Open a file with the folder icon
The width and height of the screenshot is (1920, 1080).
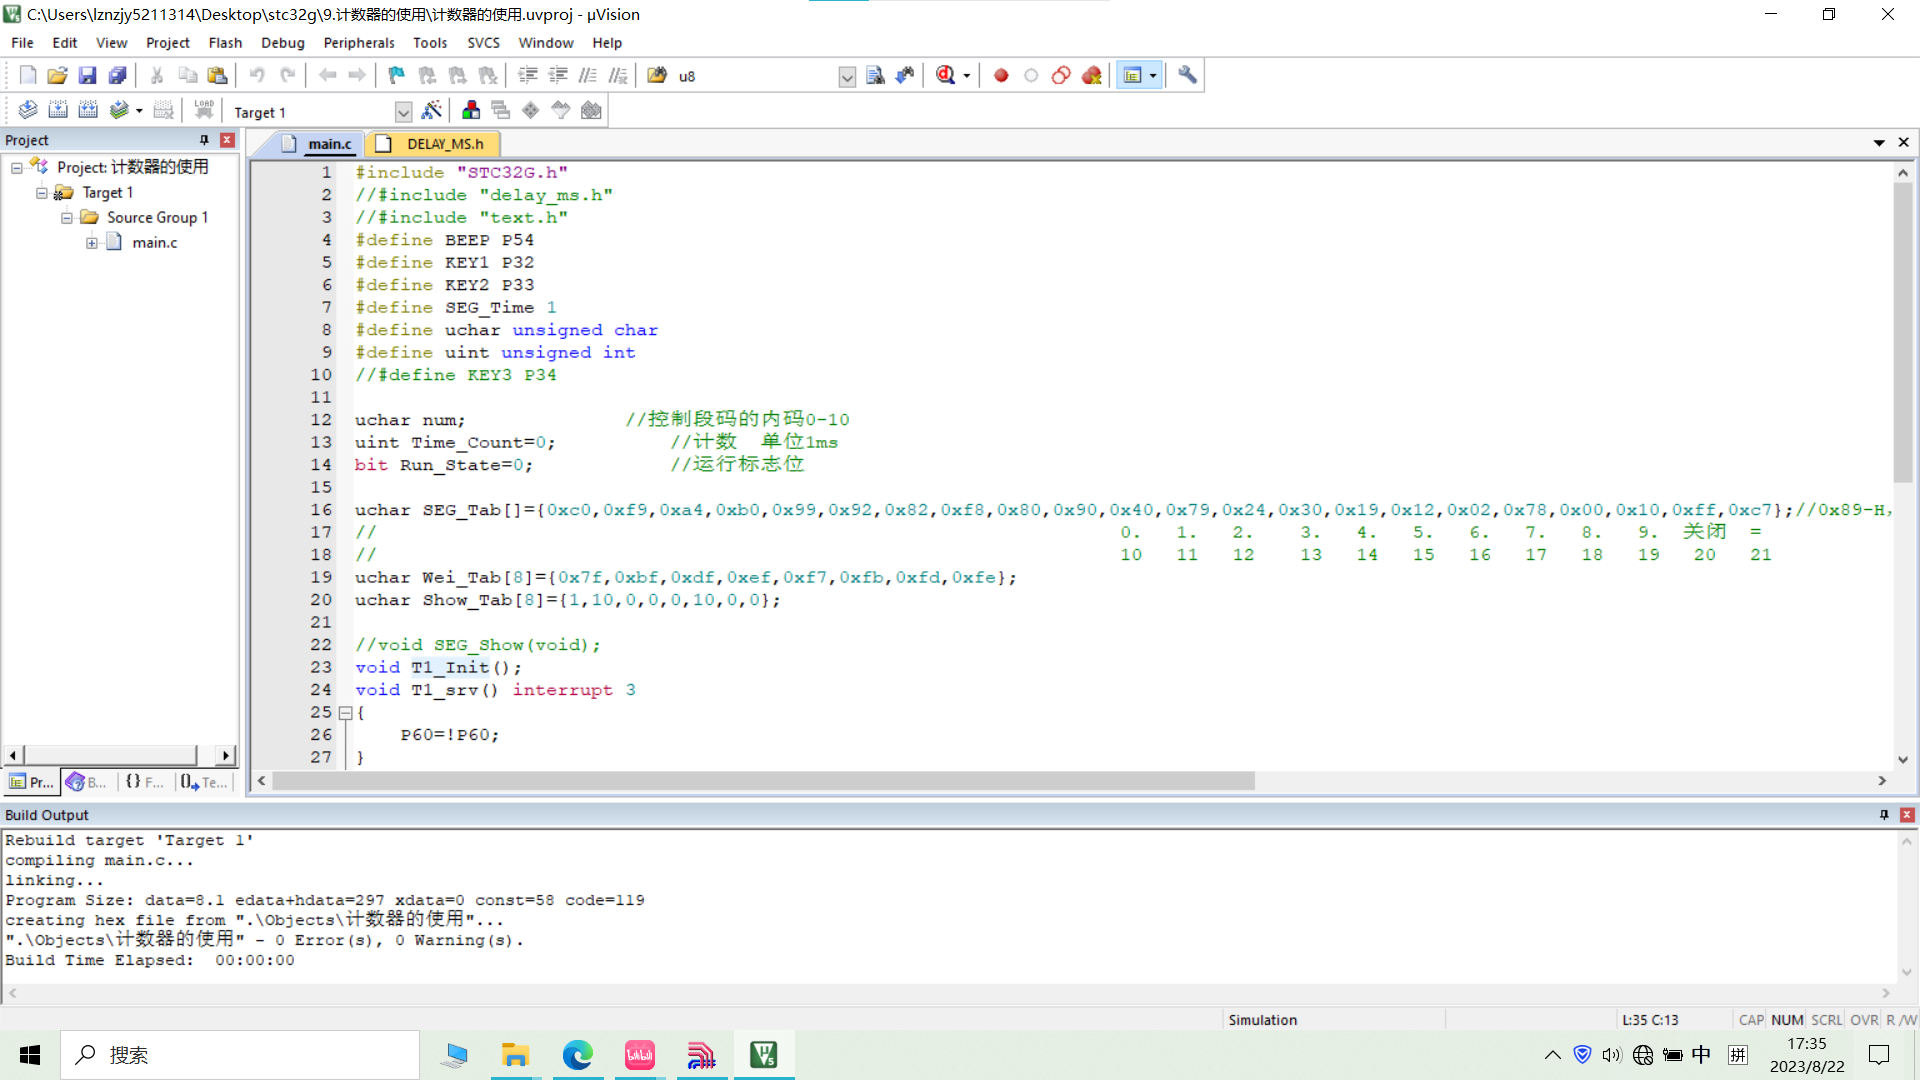point(57,75)
